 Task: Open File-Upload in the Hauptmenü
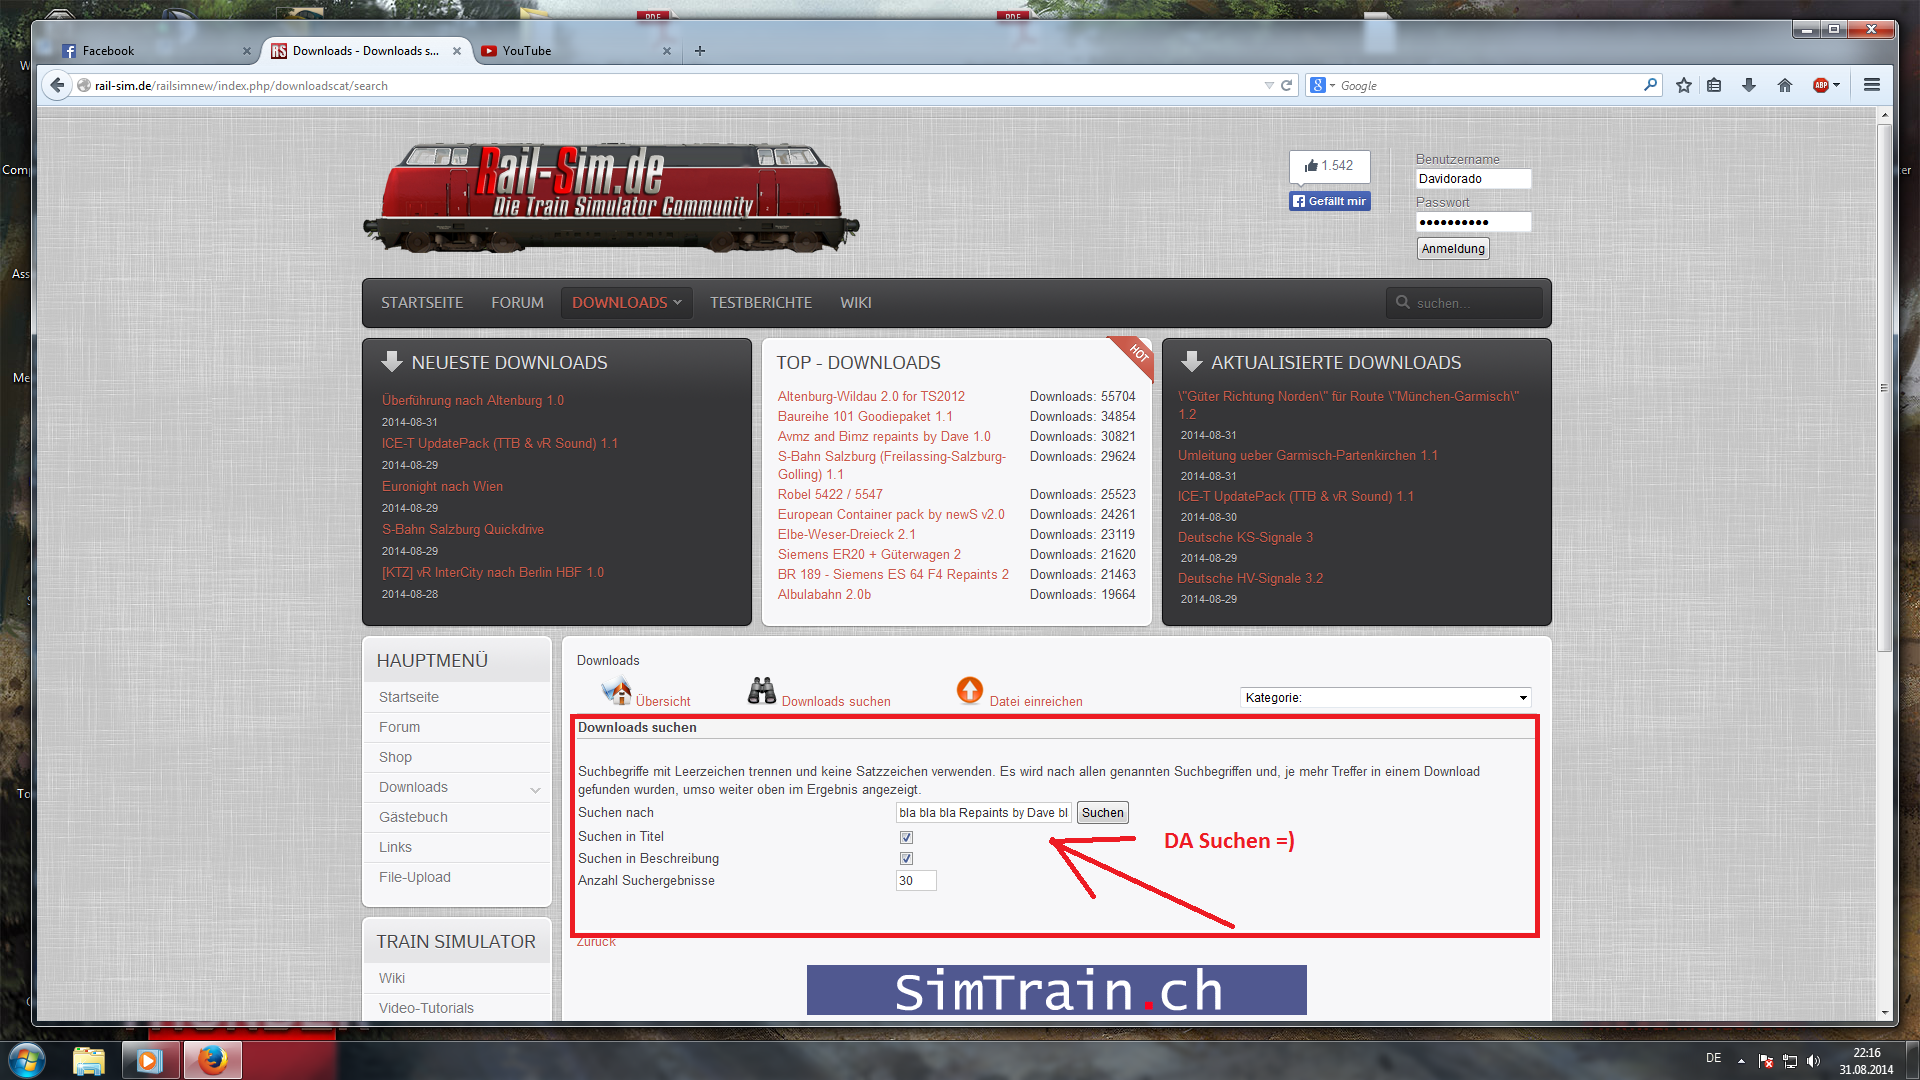415,878
